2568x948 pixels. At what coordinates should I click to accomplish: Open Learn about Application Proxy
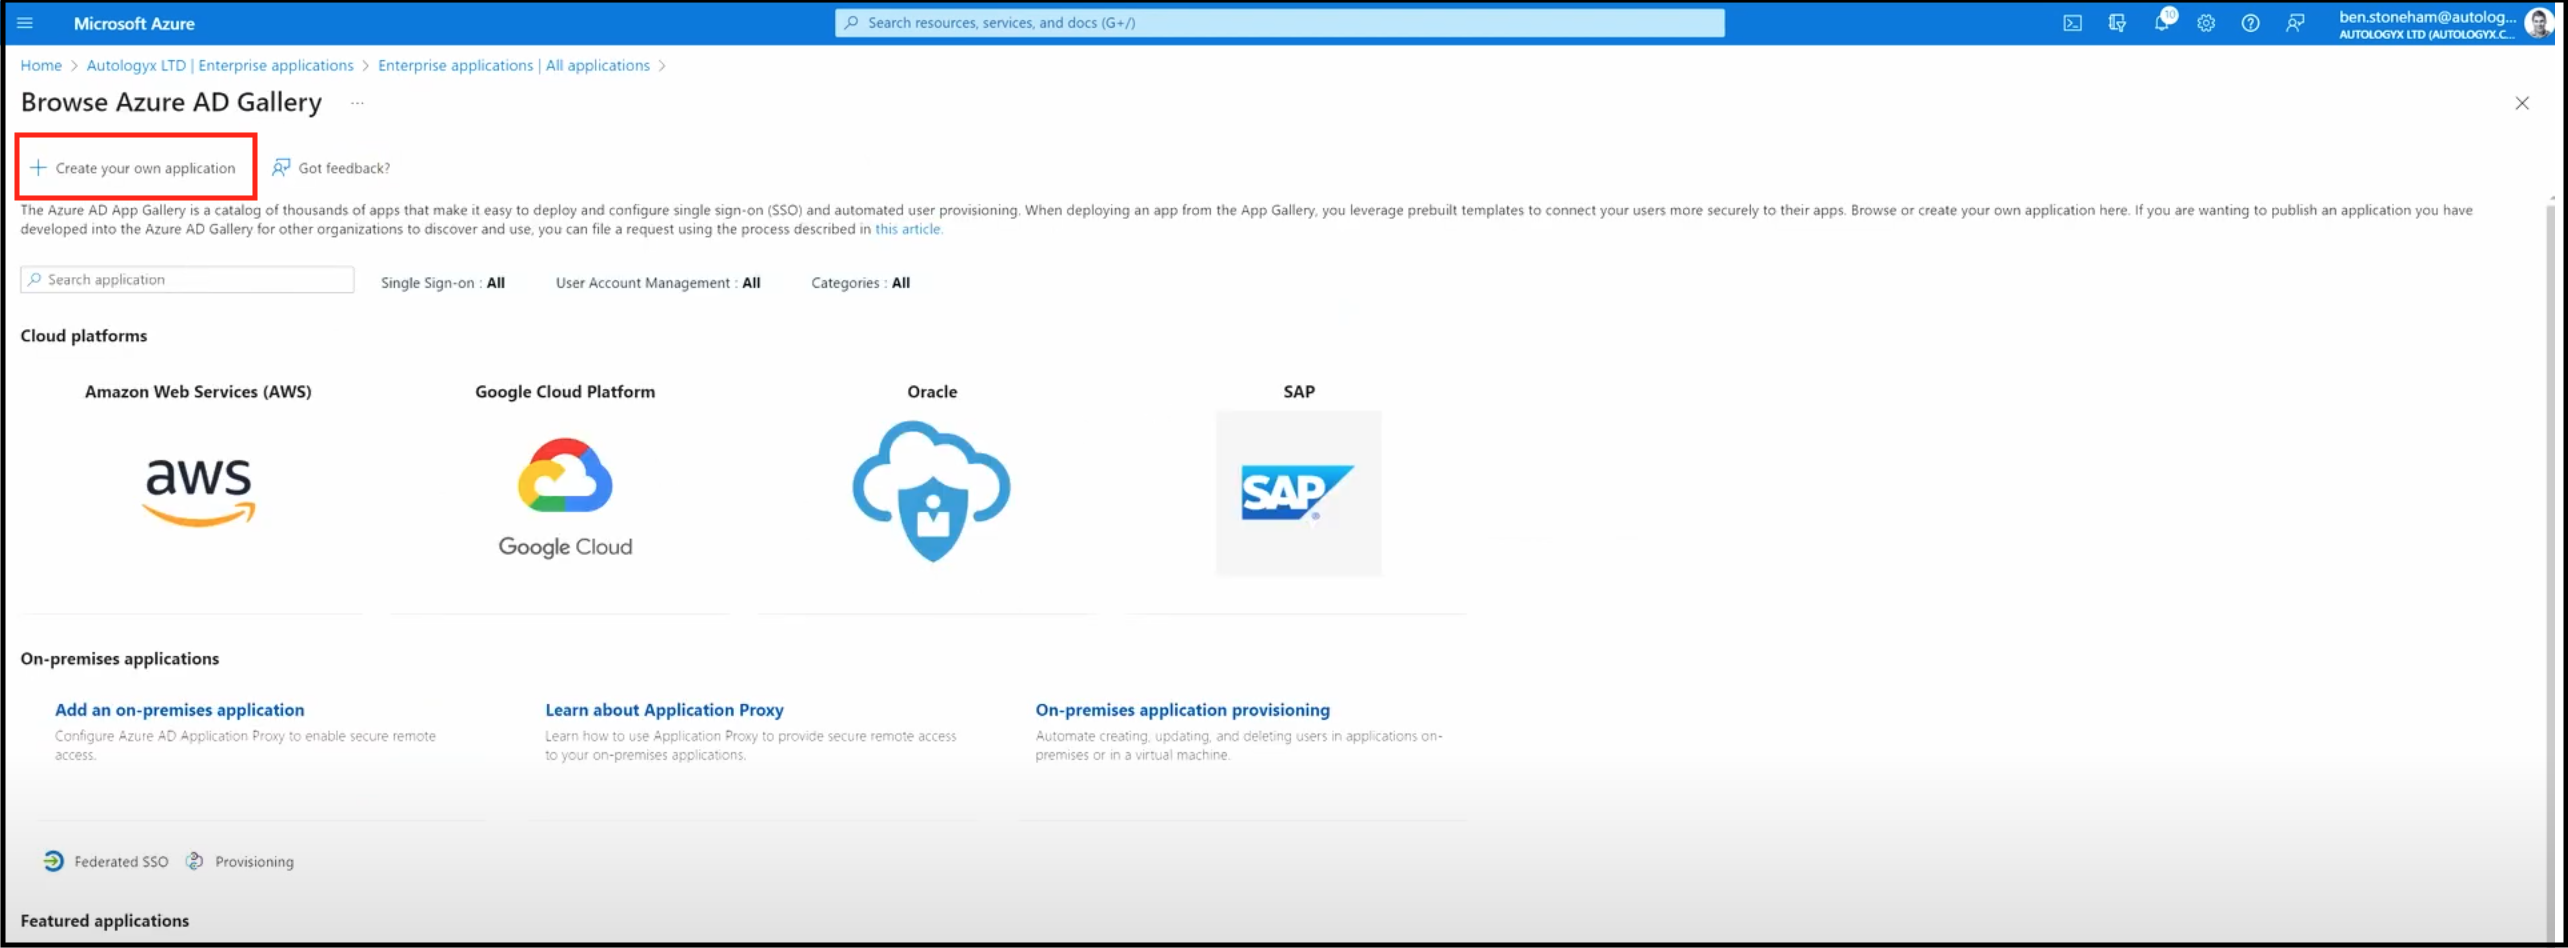coord(664,710)
